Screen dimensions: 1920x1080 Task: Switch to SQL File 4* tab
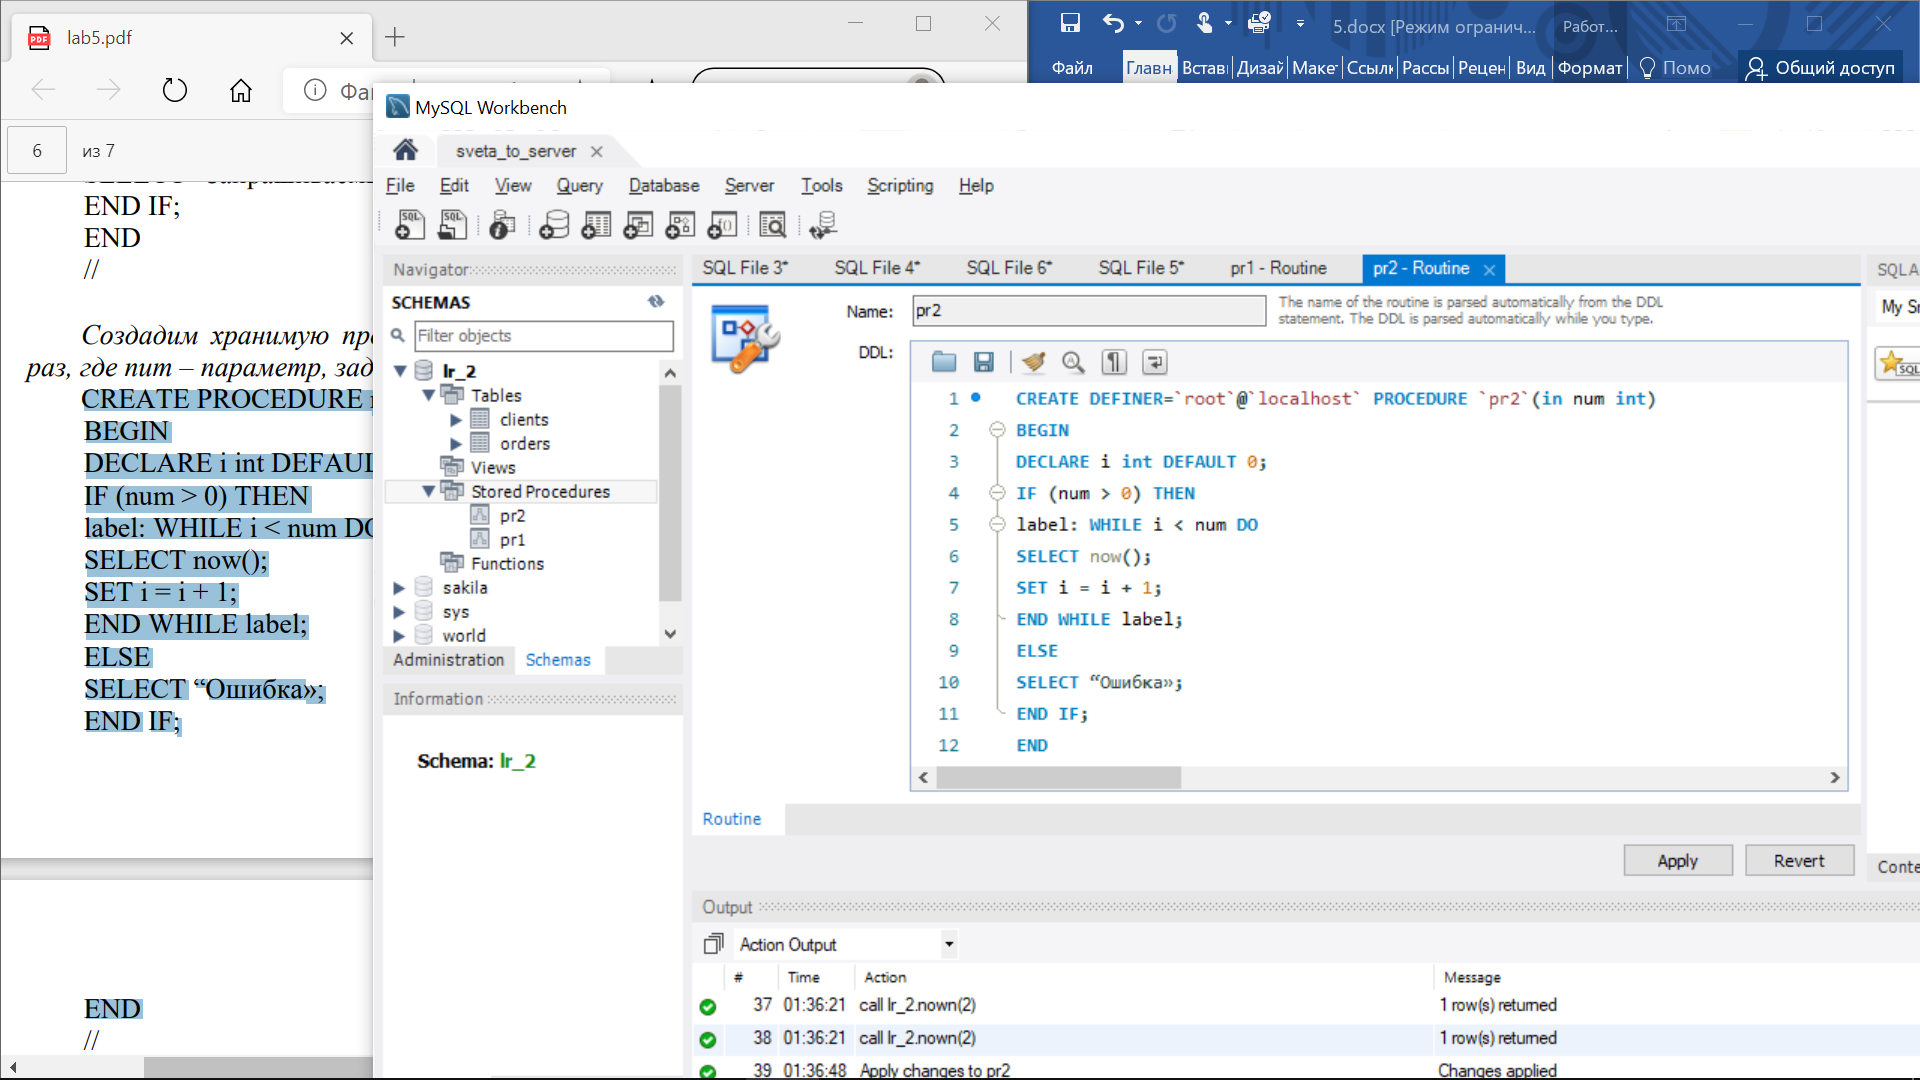tap(877, 268)
